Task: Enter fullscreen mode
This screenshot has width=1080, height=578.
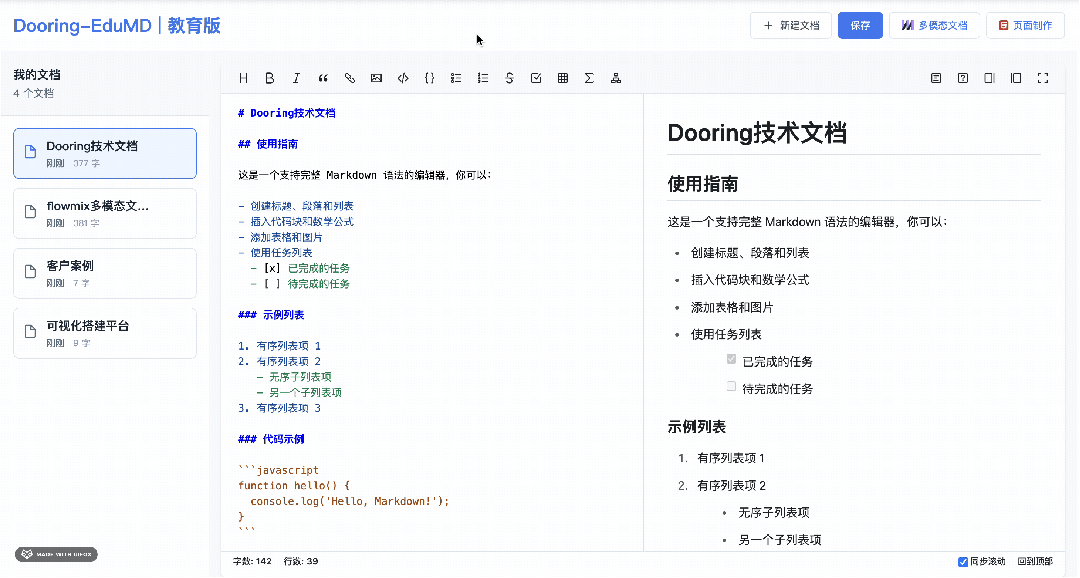Action: 1043,79
